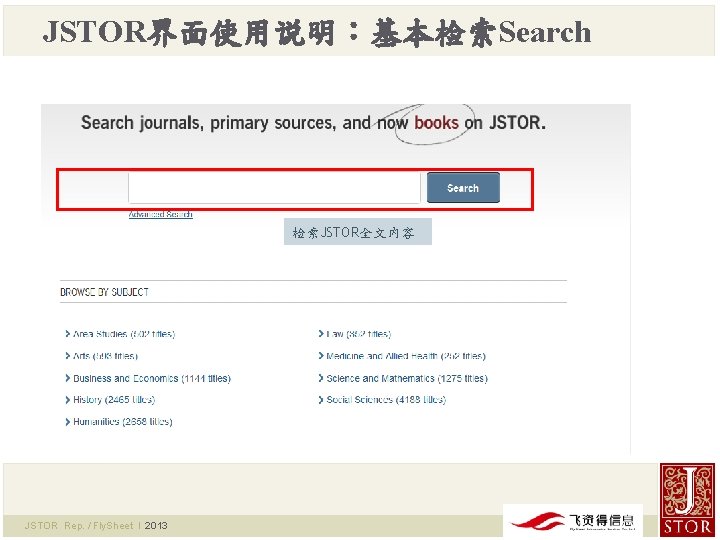
Task: Click the blue Search button
Action: [x=463, y=187]
